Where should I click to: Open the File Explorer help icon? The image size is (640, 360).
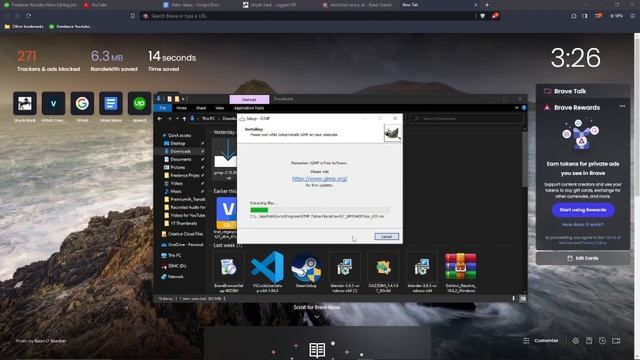click(x=524, y=108)
